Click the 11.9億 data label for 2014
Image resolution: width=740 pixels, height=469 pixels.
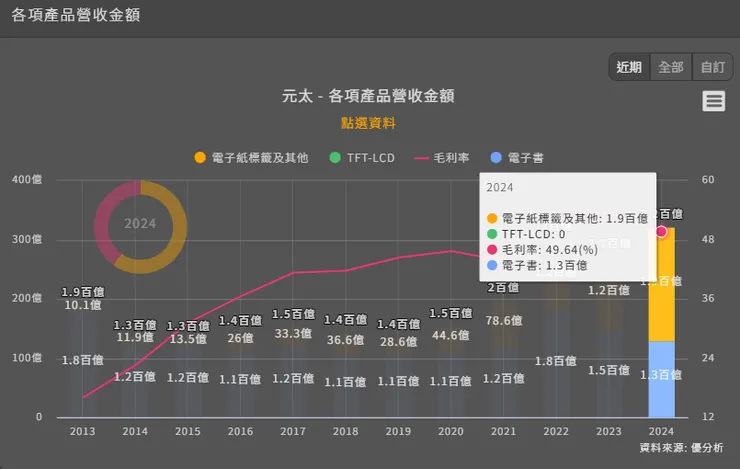click(135, 337)
